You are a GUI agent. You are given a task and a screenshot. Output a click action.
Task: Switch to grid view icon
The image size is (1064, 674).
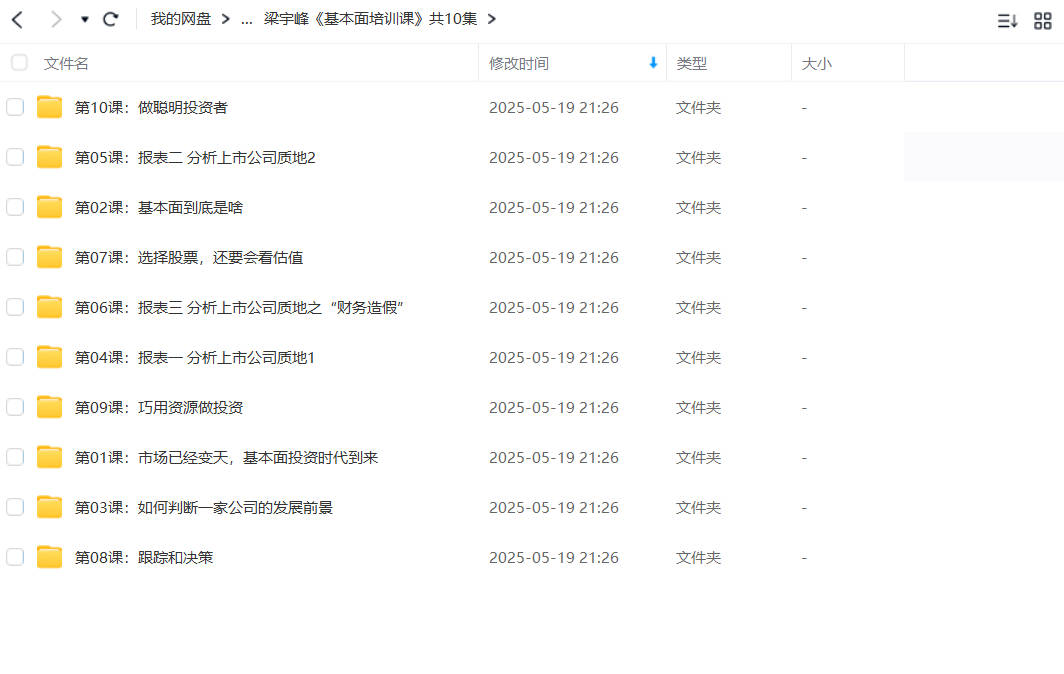click(1042, 21)
